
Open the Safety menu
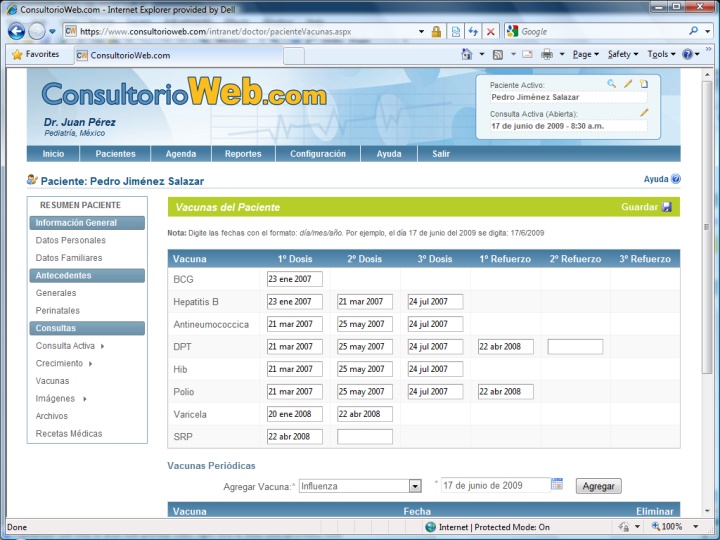tap(623, 54)
